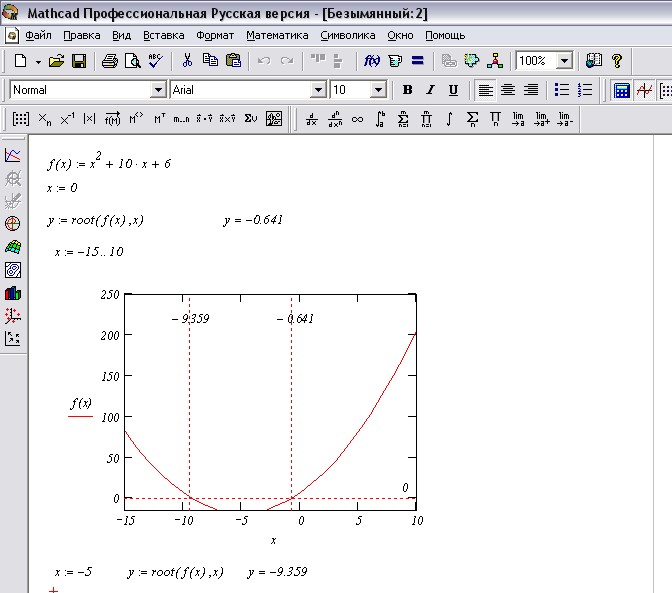Open the Calculator toolbar icon

point(621,90)
